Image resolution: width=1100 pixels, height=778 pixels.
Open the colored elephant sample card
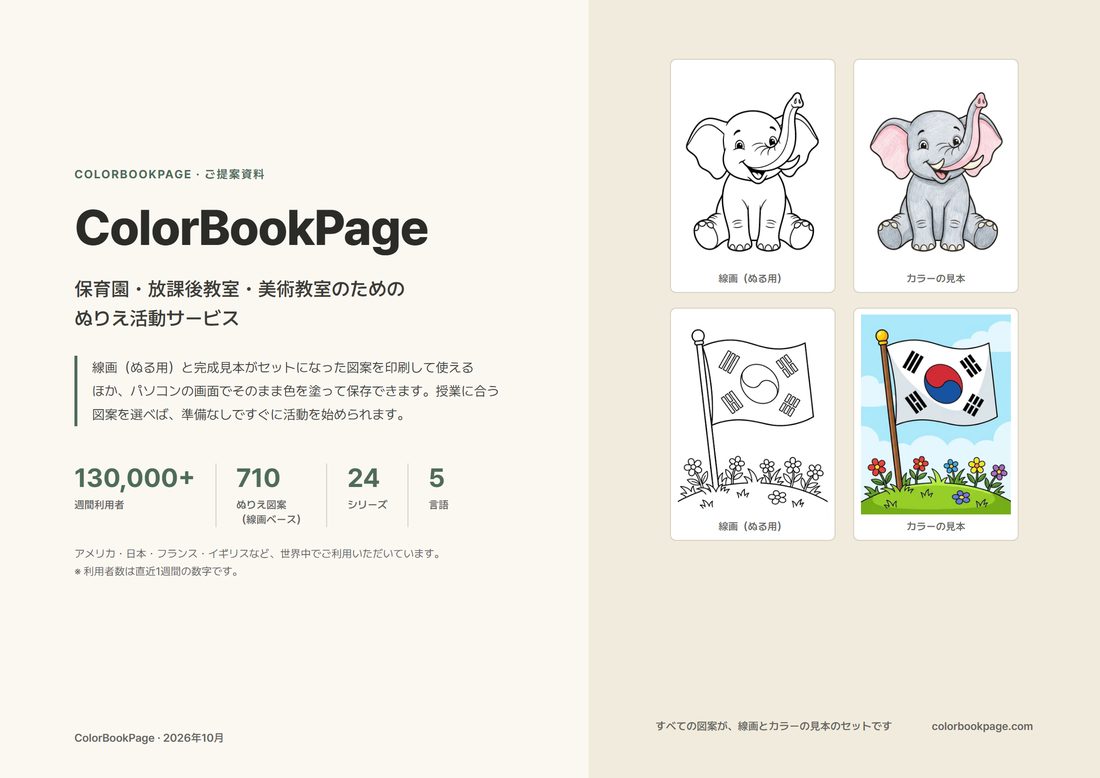(x=935, y=176)
